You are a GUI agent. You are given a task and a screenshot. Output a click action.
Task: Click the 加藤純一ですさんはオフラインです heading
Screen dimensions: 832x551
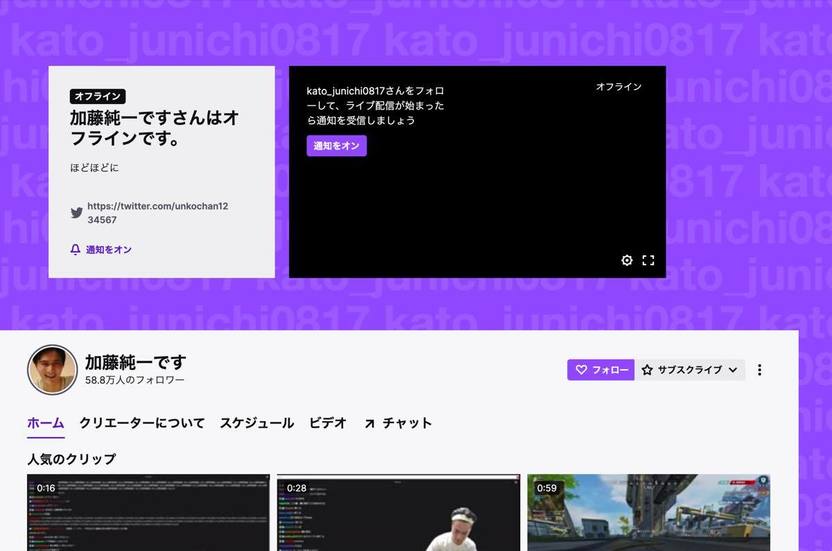coord(154,128)
